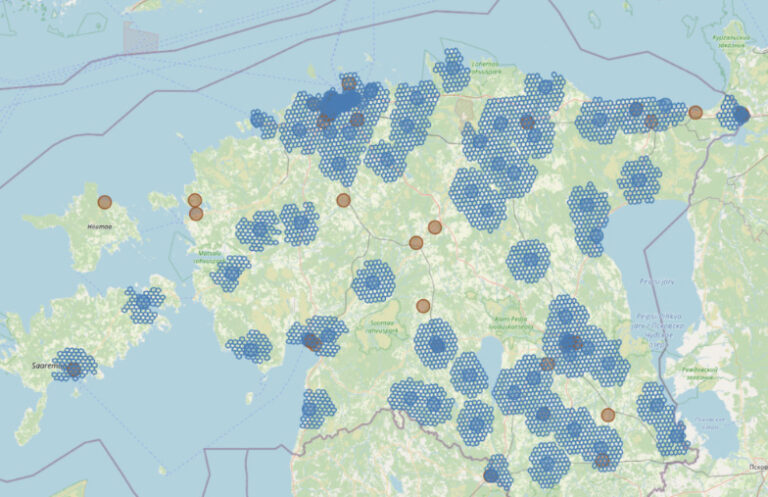Select orange marker in southeast outside blue clusters

pyautogui.click(x=608, y=414)
